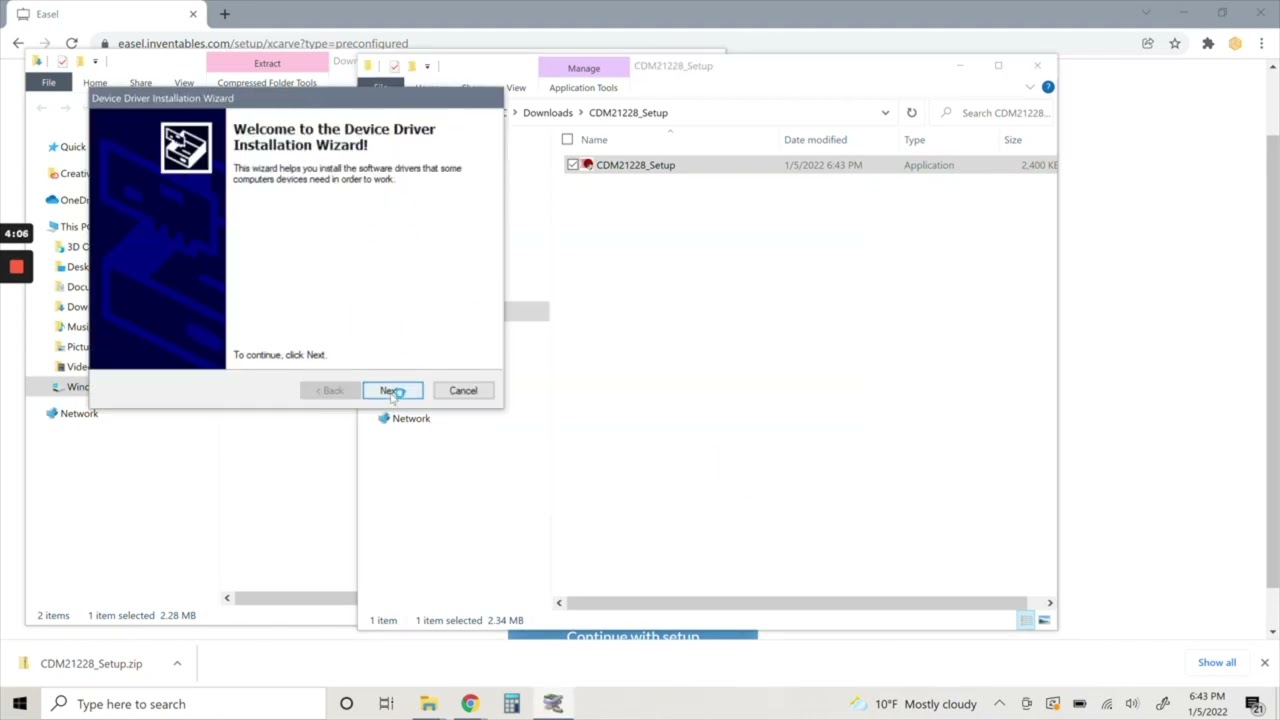Open a new Chrome tab
Viewport: 1280px width, 720px height.
click(224, 14)
